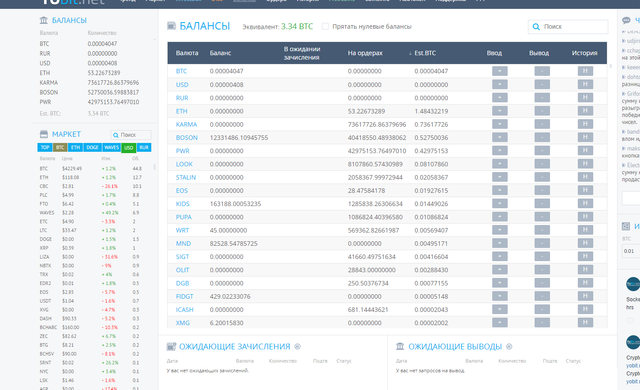Click withdraw minus button for PUPA row
Image resolution: width=640 pixels, height=390 pixels.
point(542,217)
